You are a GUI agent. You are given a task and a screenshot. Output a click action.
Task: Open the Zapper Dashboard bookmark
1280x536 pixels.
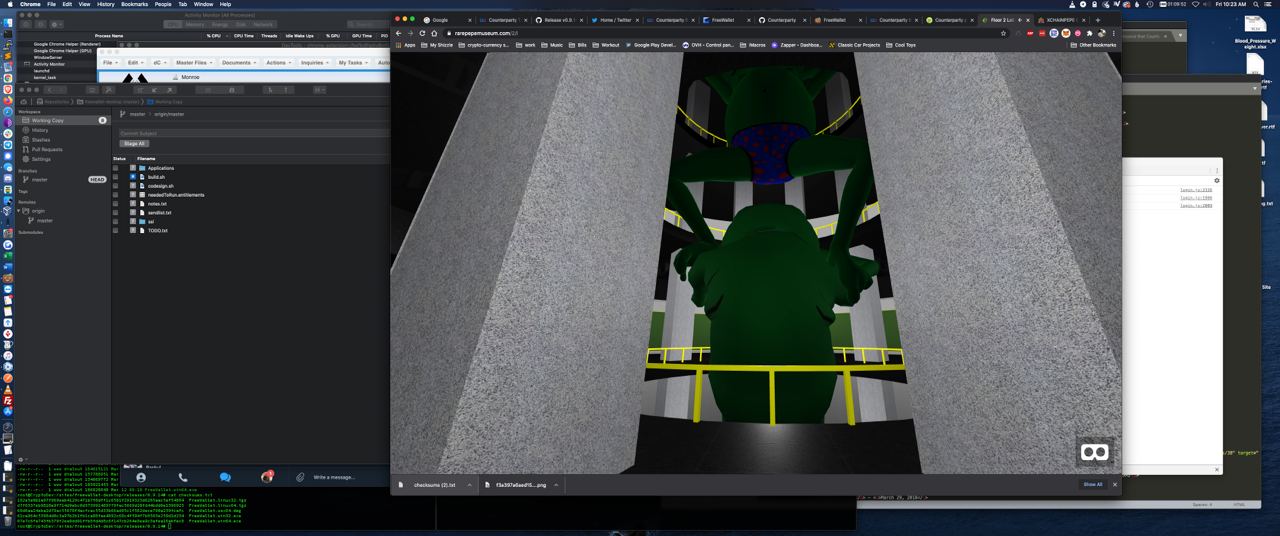(796, 45)
